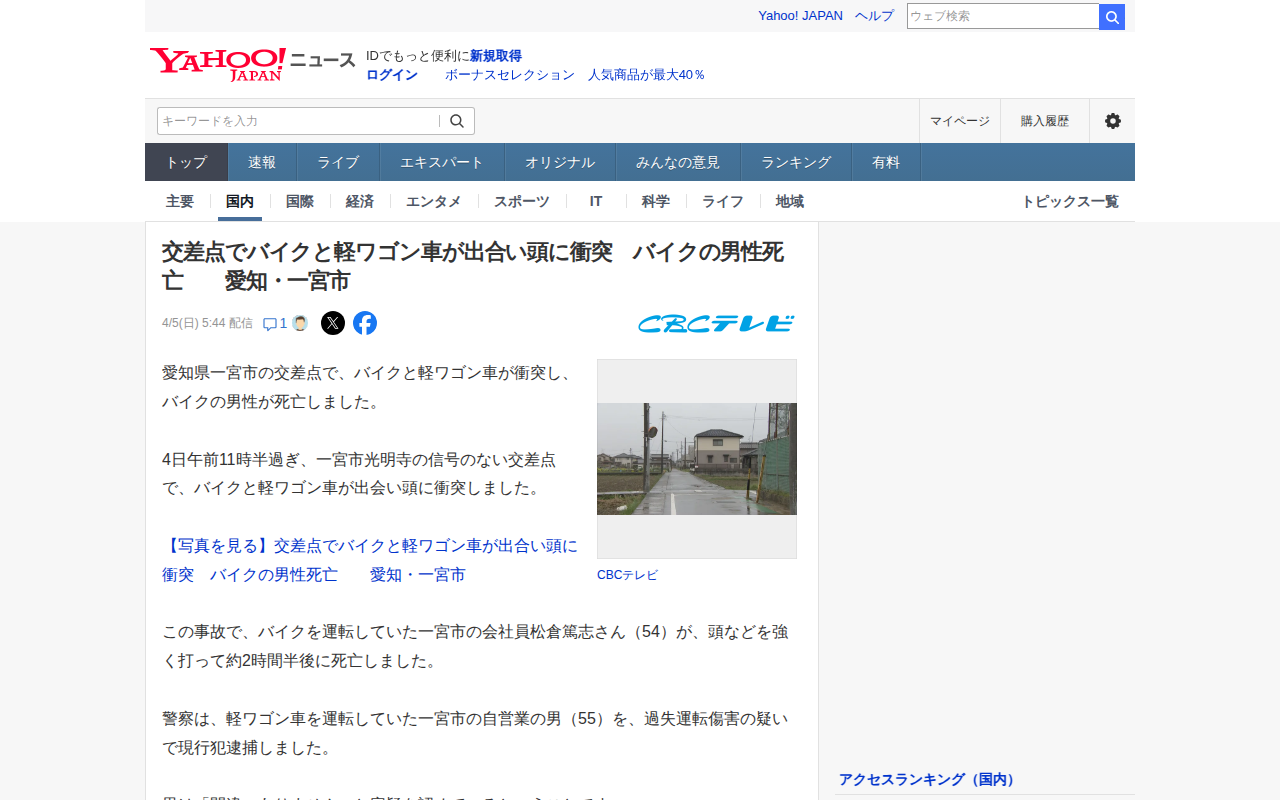This screenshot has height=800, width=1280.
Task: Click the web search magnifier button
Action: [x=1112, y=17]
